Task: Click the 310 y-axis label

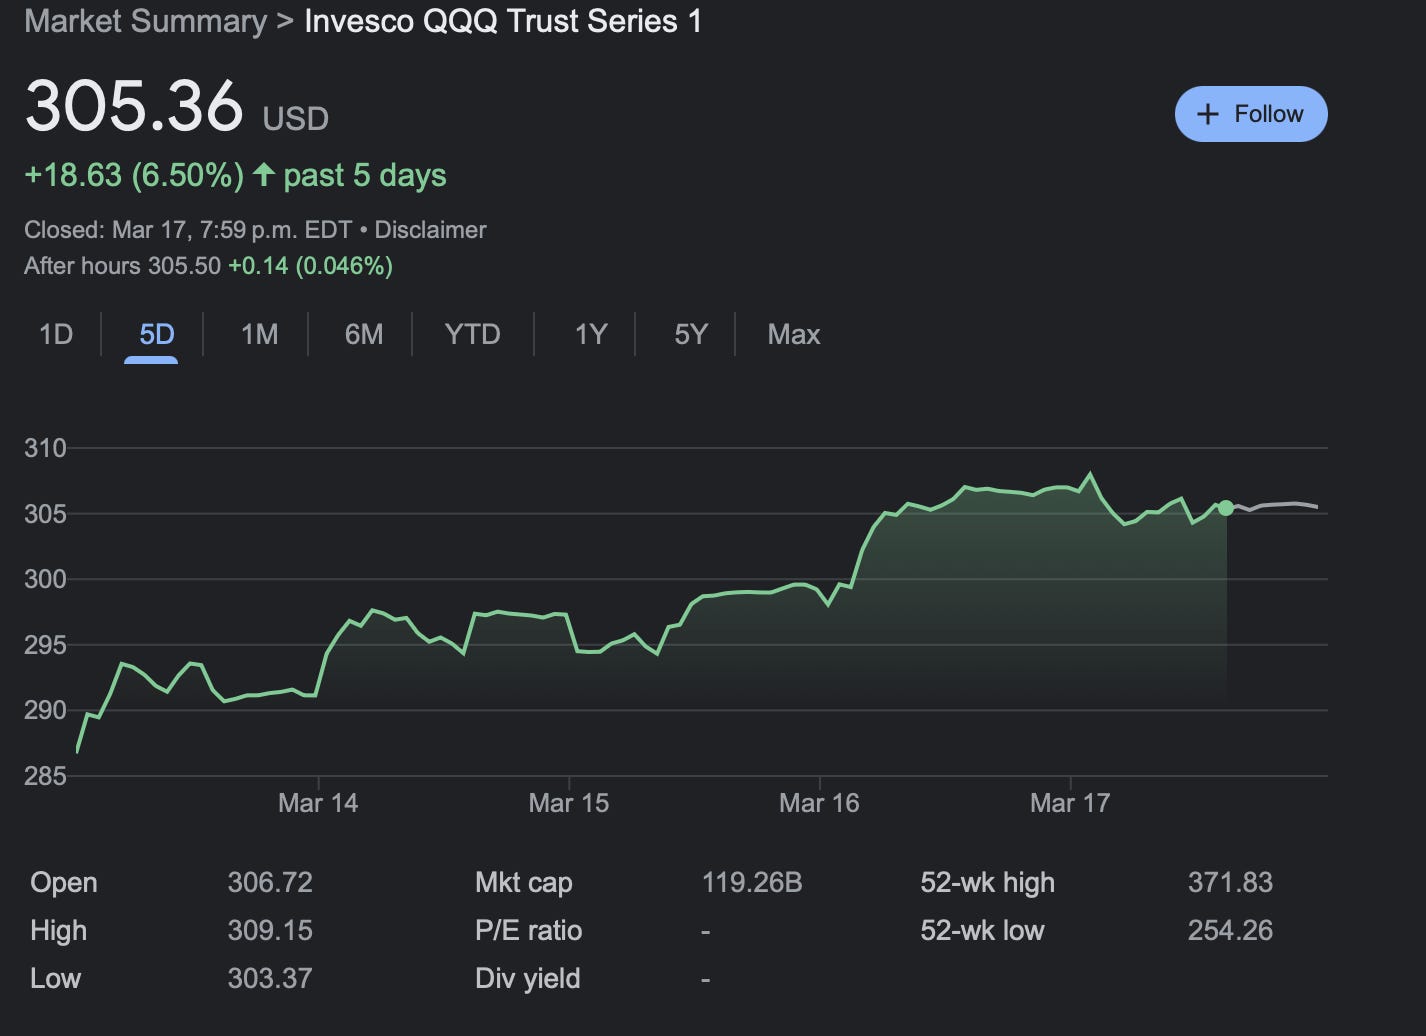Action: 45,448
